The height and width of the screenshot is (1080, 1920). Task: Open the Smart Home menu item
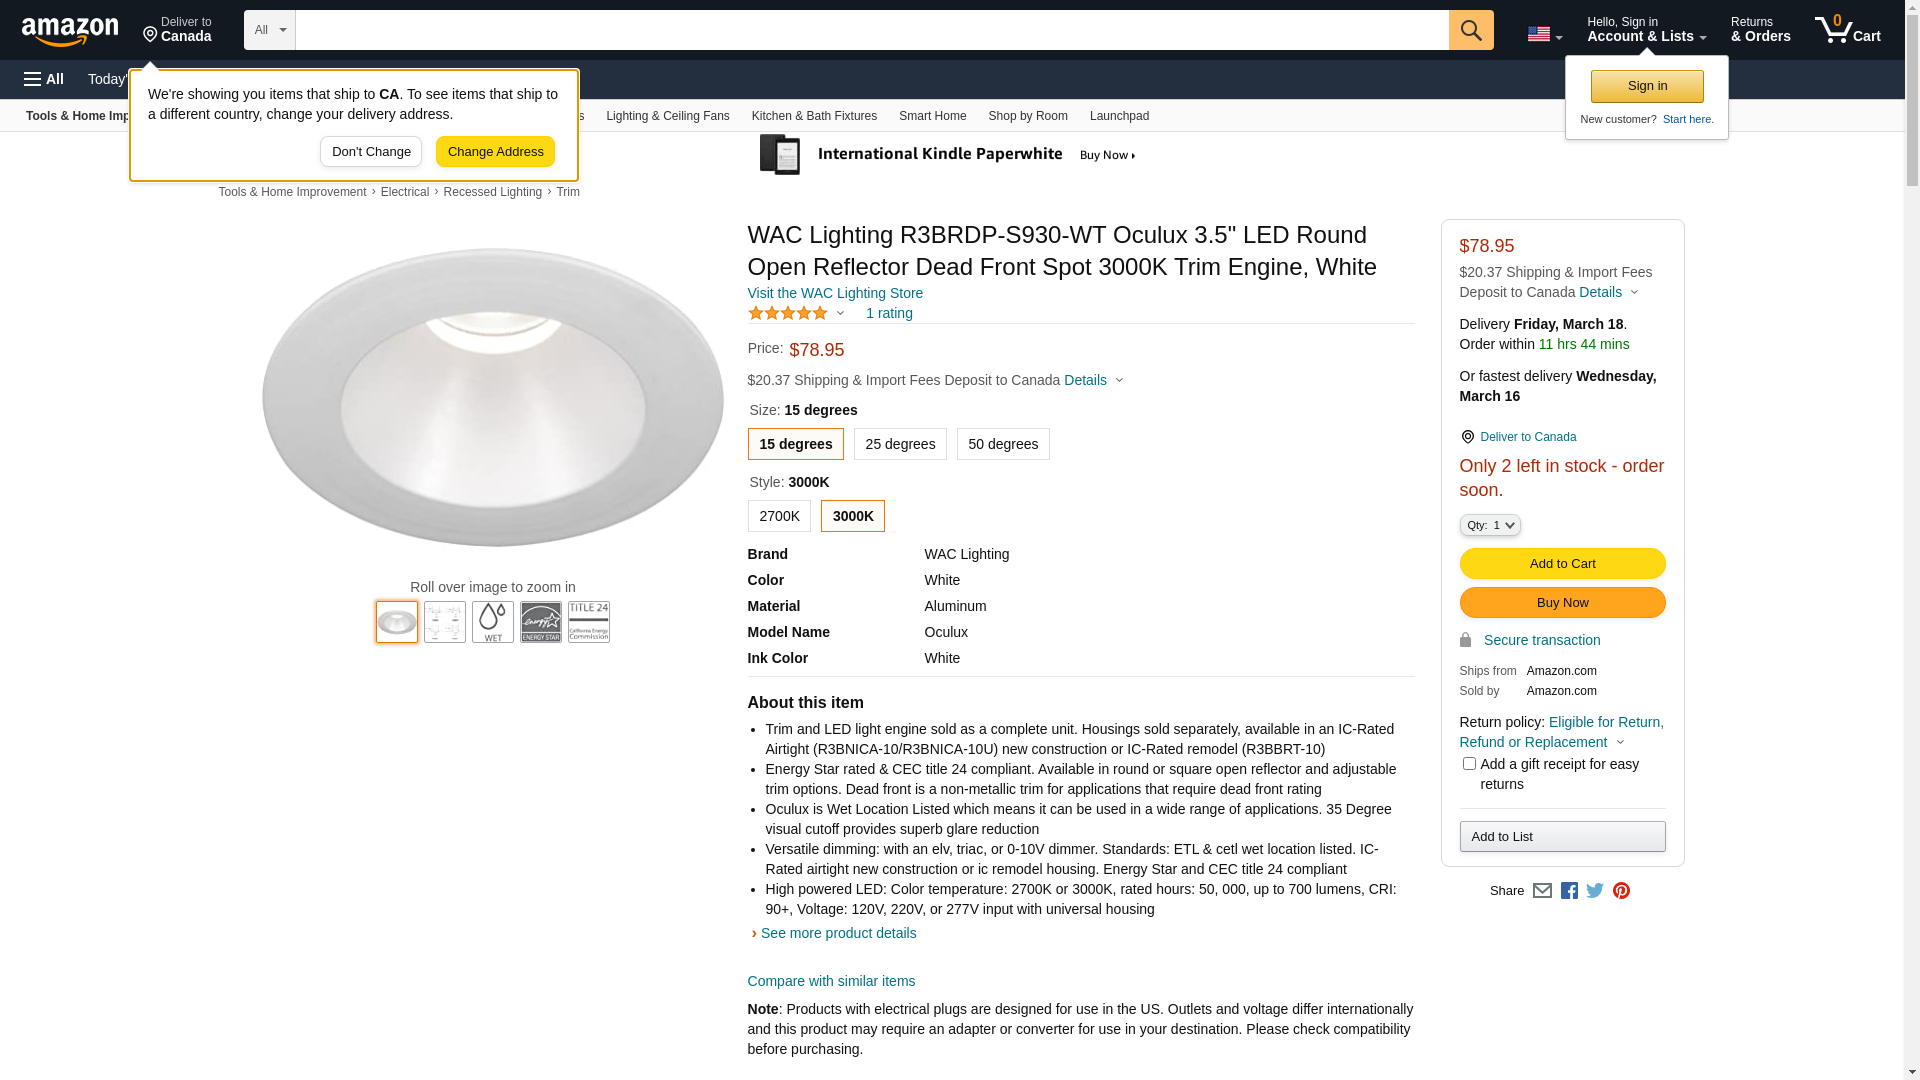point(932,116)
